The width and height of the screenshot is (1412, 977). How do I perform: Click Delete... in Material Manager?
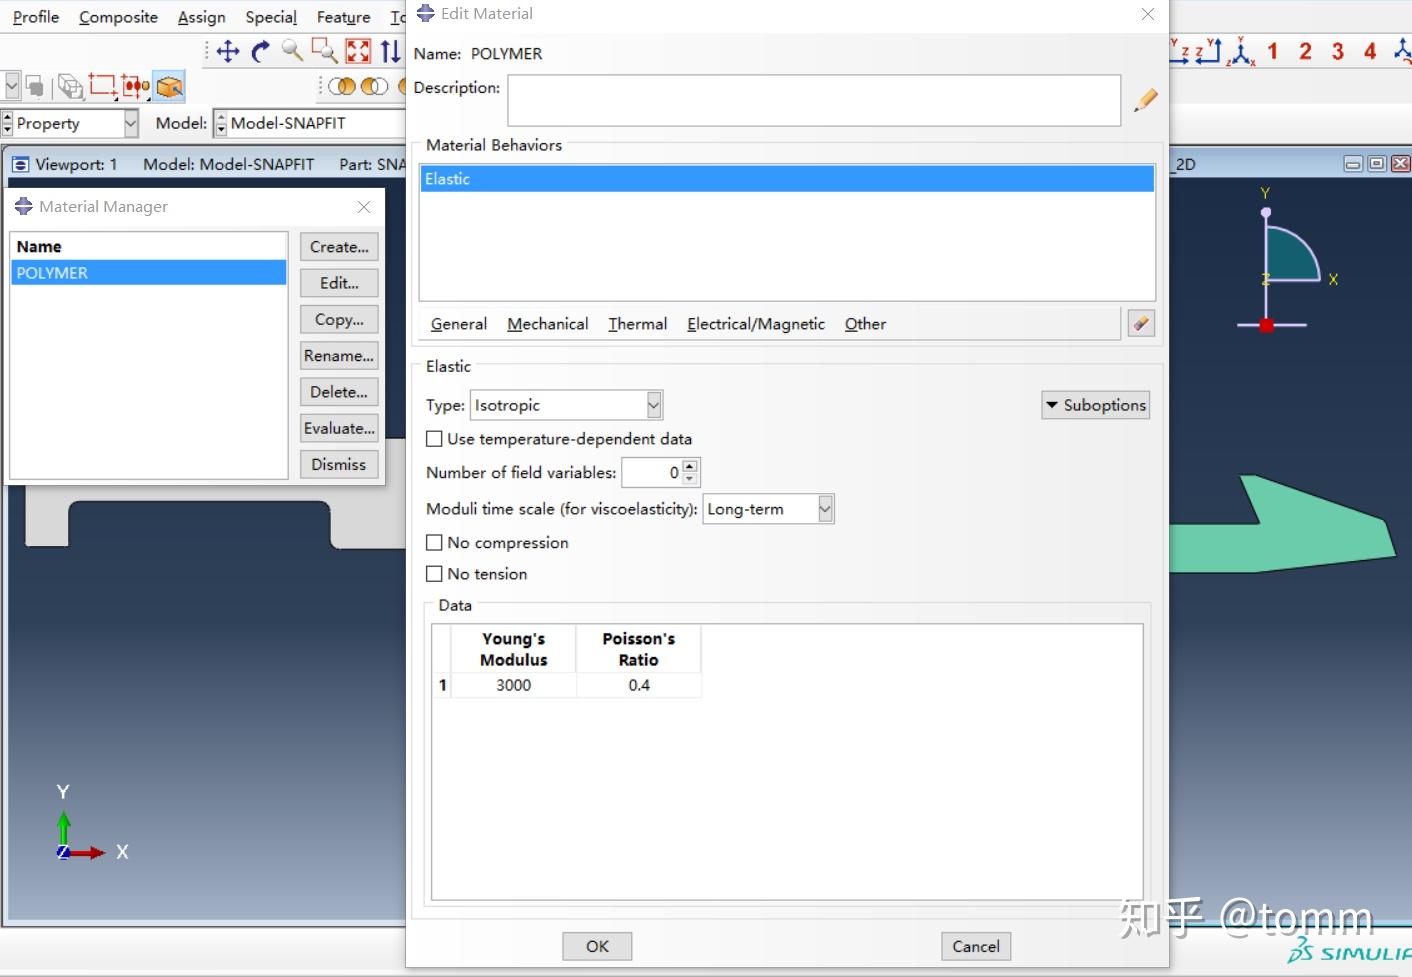(339, 392)
